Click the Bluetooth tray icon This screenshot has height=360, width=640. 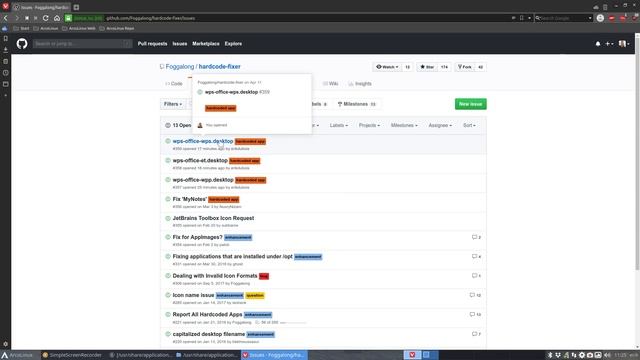tap(550, 355)
